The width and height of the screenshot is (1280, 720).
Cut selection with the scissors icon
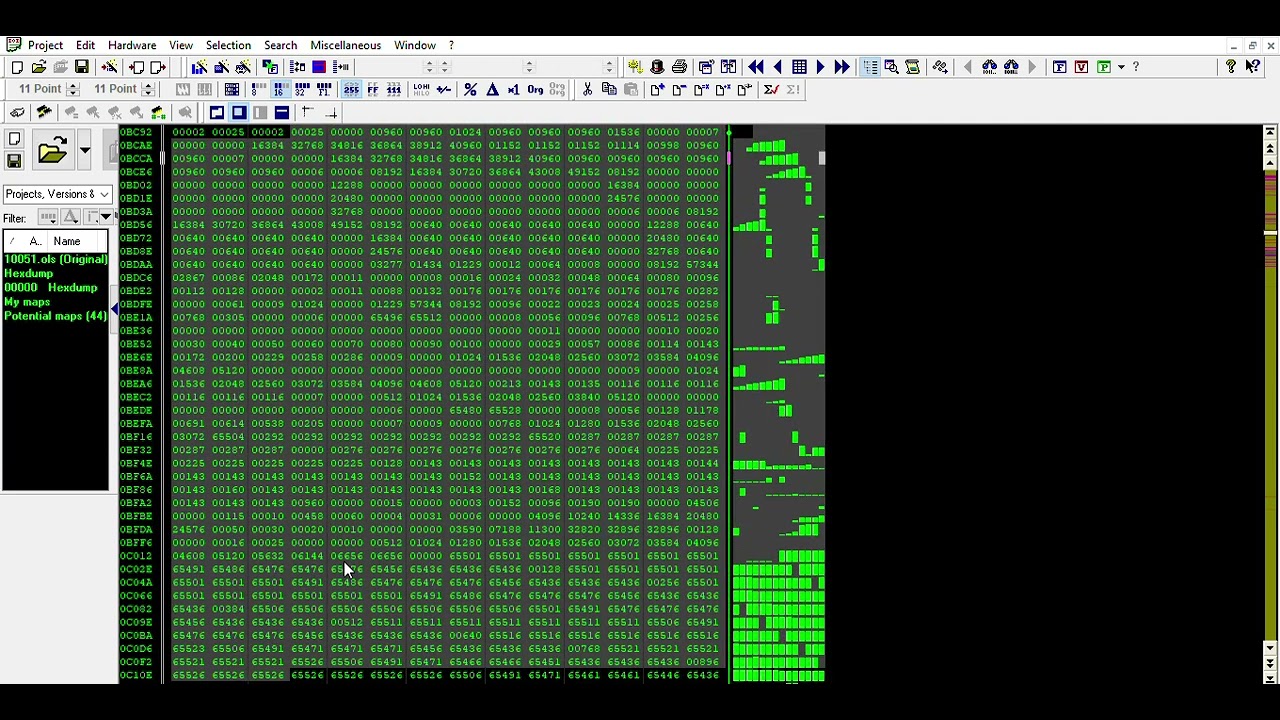tap(587, 90)
